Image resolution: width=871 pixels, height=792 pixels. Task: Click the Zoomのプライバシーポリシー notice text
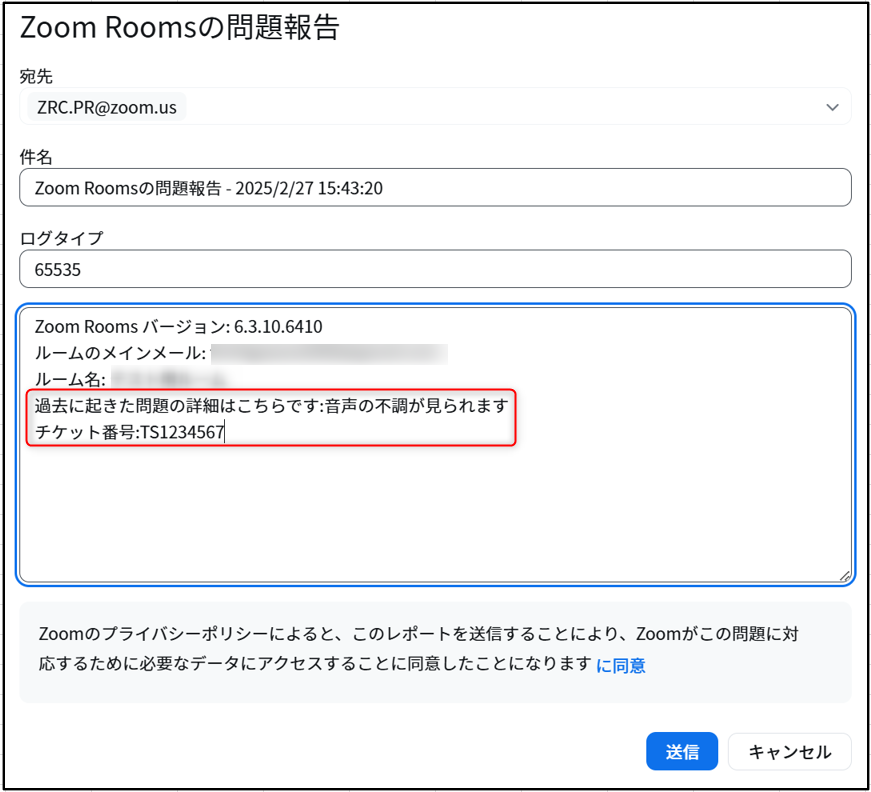pyautogui.click(x=418, y=649)
